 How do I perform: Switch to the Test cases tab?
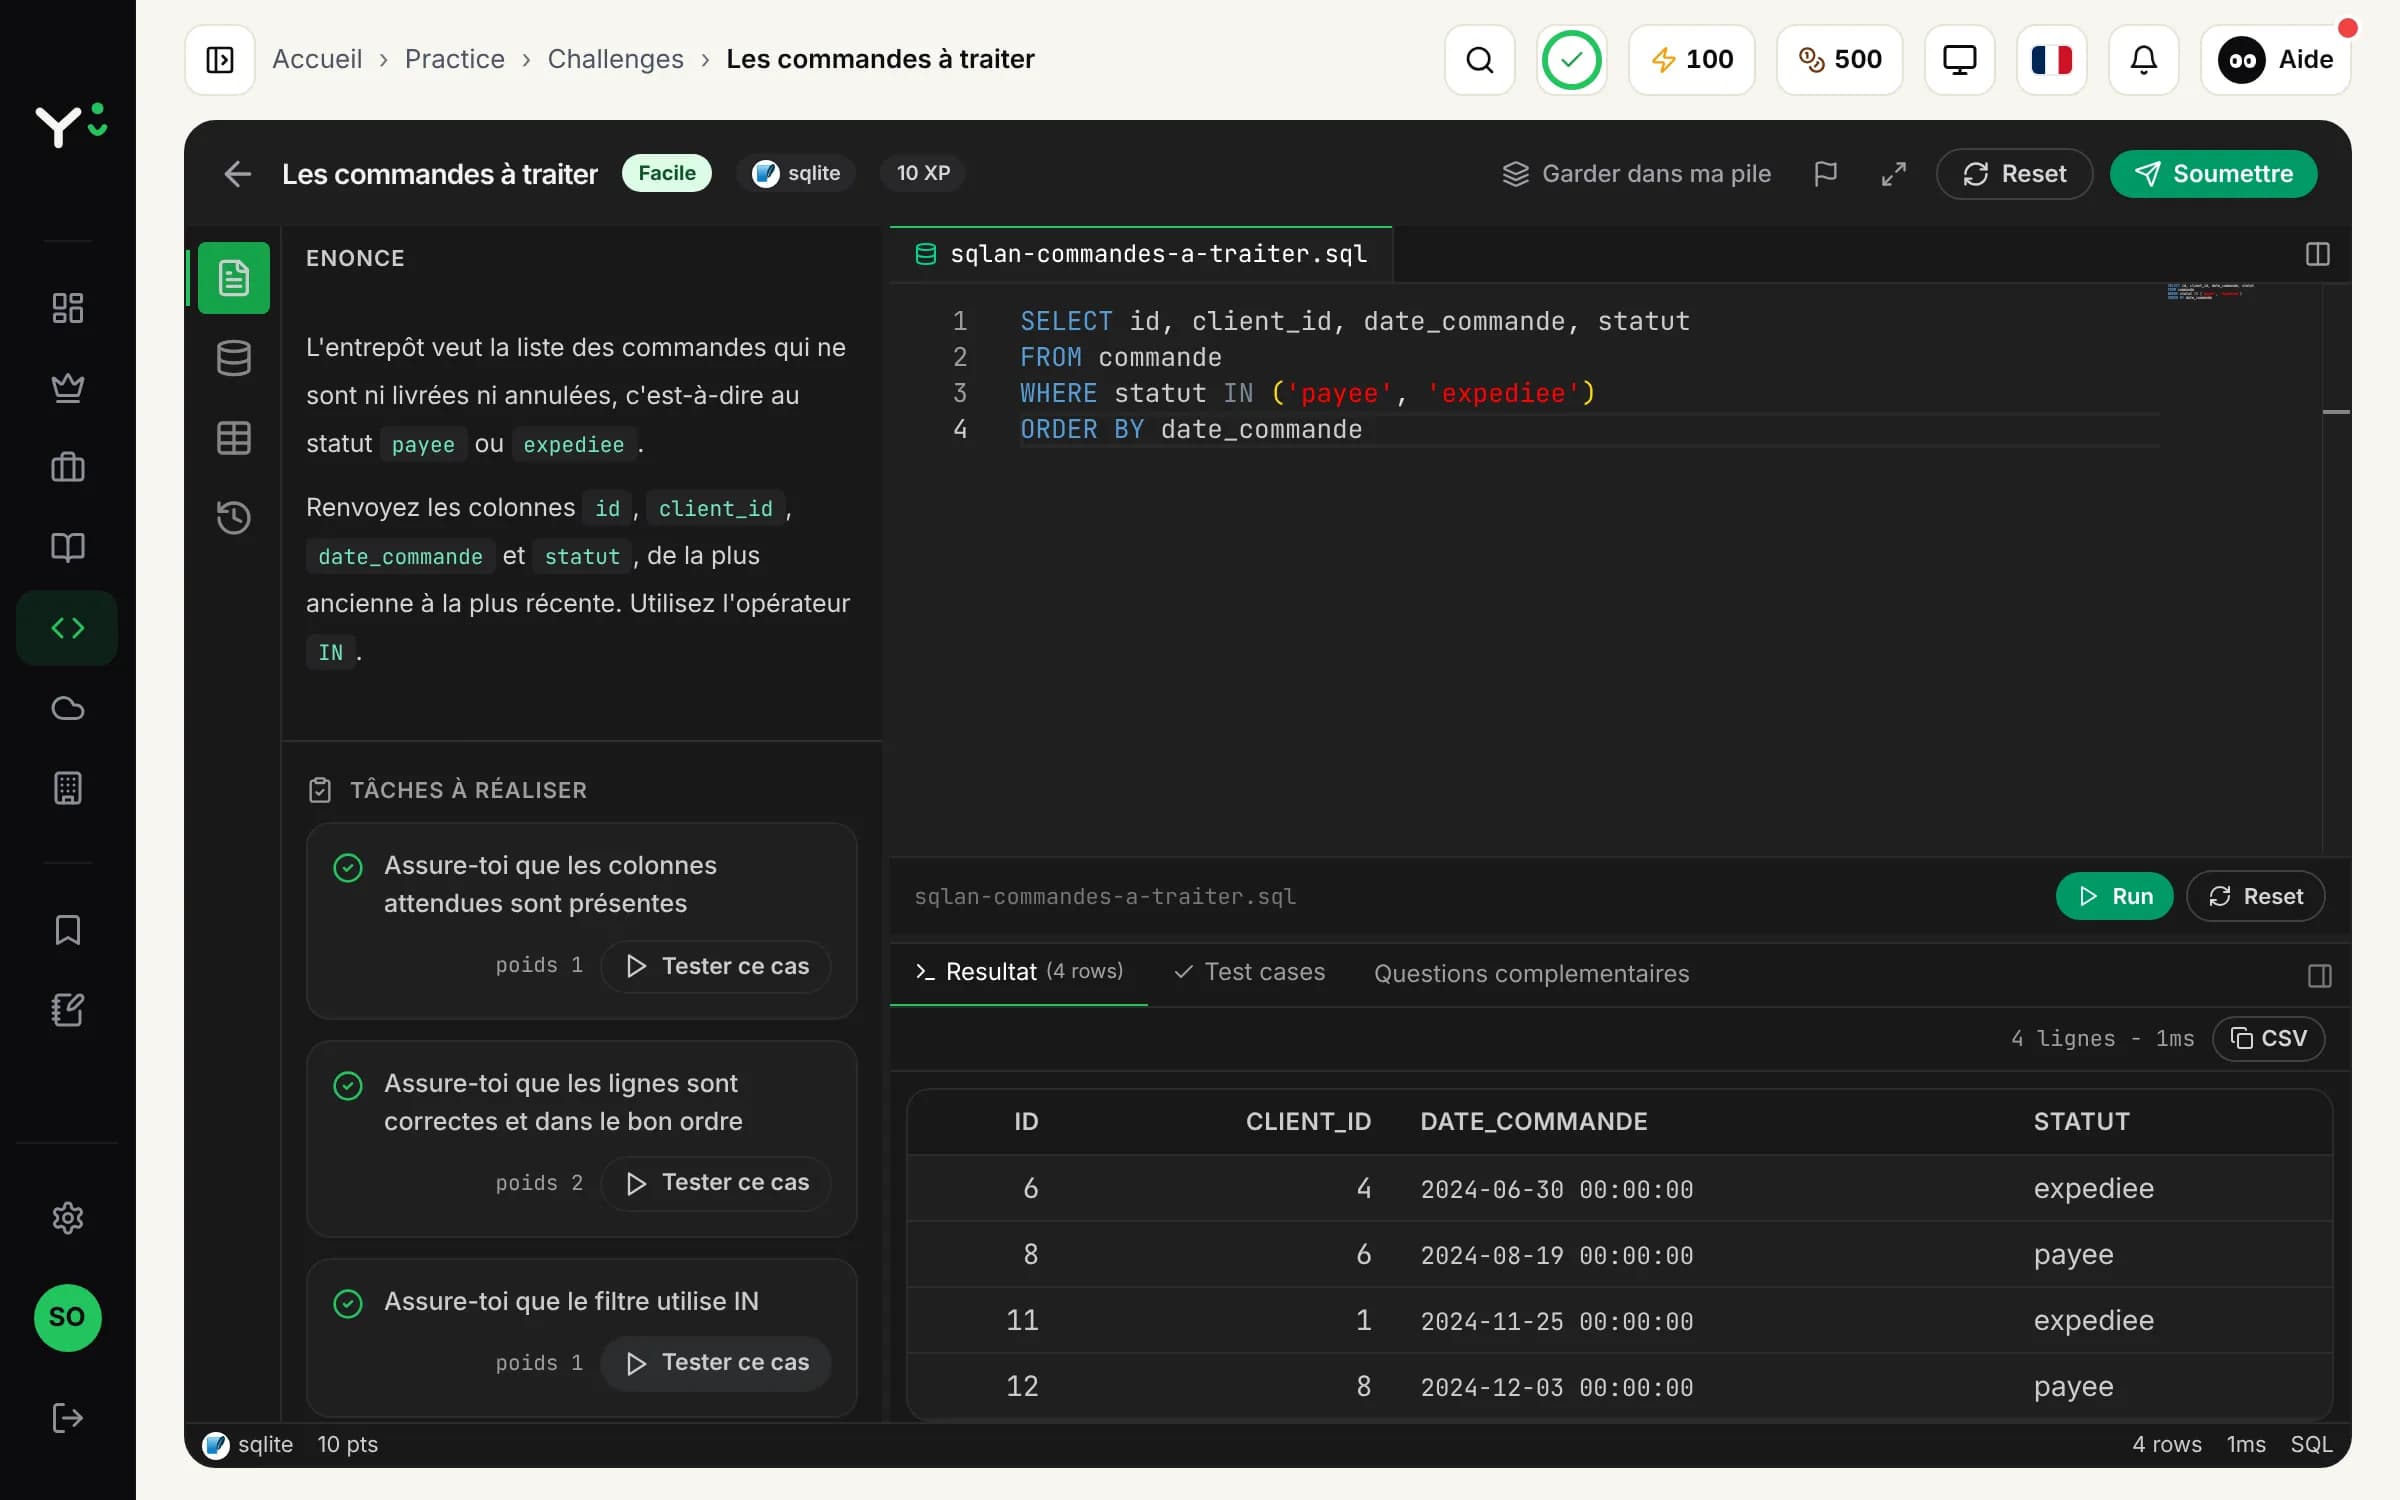click(x=1250, y=972)
